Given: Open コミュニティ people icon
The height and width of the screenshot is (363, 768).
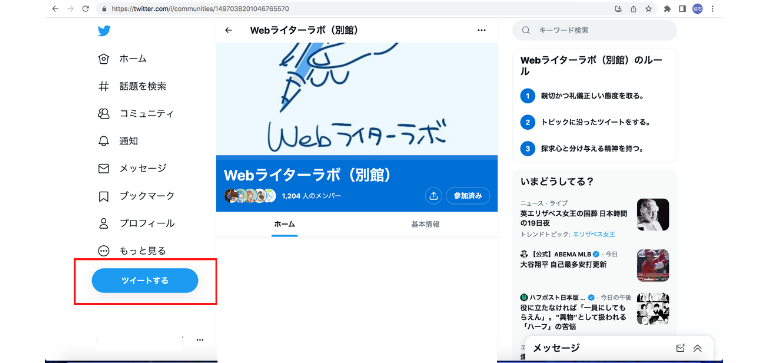Looking at the screenshot, I should coord(103,114).
